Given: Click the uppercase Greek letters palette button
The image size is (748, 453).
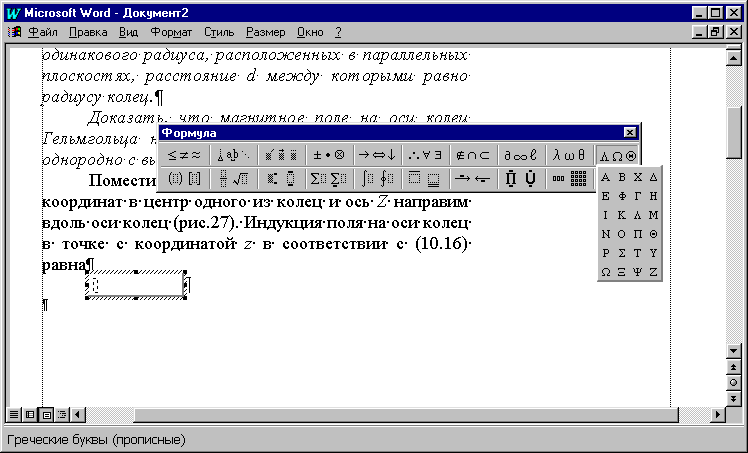Looking at the screenshot, I should [618, 155].
